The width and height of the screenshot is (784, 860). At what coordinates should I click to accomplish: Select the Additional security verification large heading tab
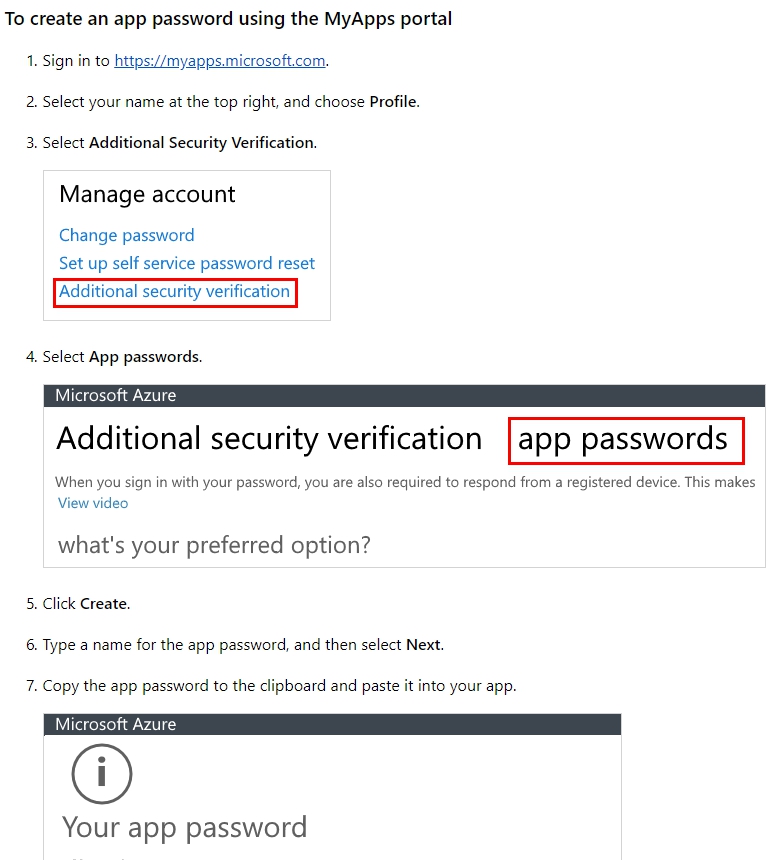coord(269,439)
